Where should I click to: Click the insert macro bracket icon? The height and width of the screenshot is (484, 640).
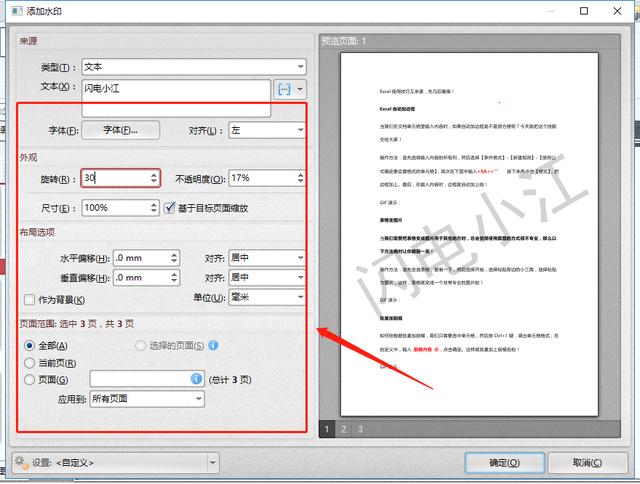pos(284,89)
